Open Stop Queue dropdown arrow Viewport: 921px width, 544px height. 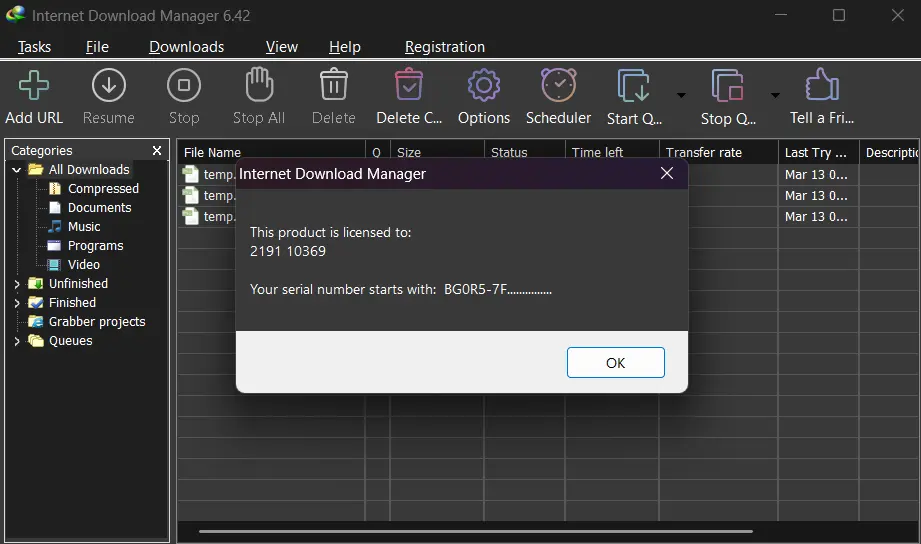tap(775, 95)
